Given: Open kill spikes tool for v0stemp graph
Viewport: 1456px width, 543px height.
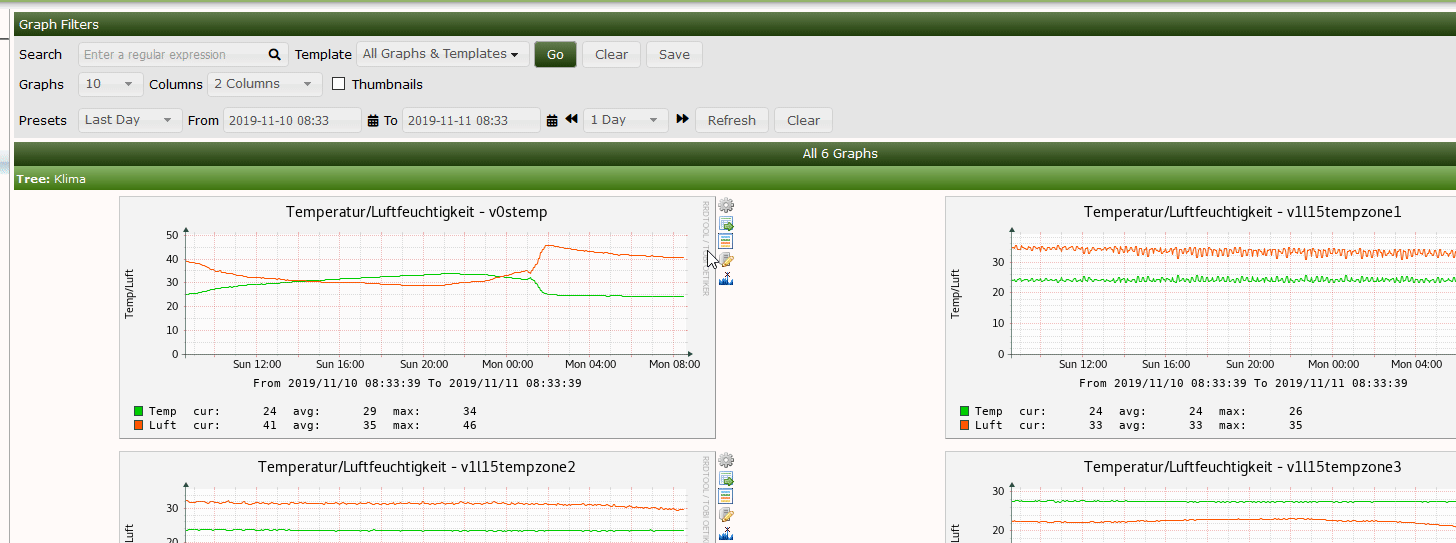Looking at the screenshot, I should tap(727, 278).
